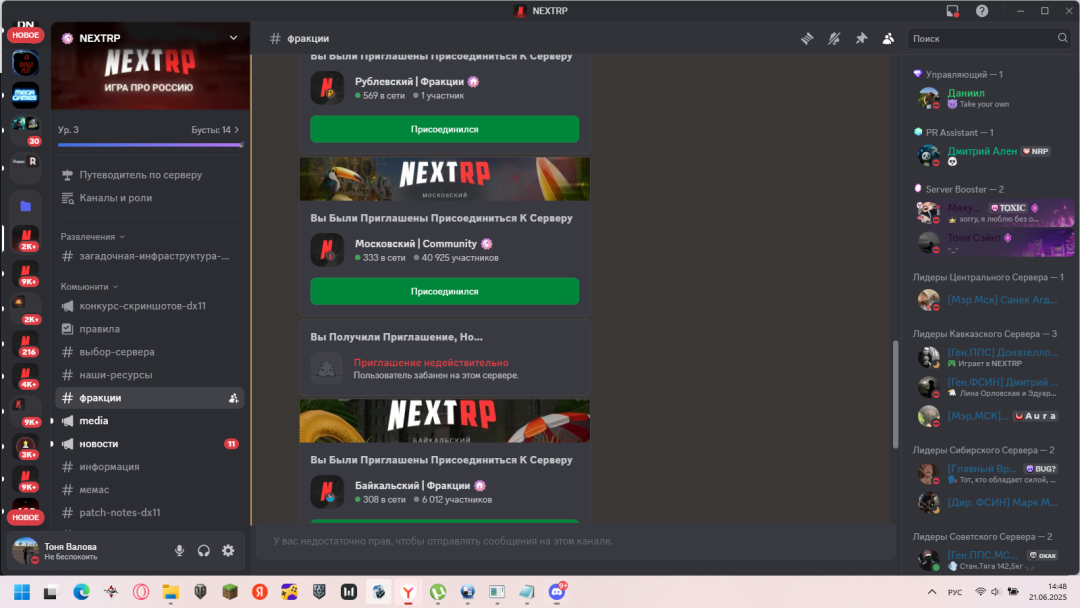Open uTorrent from taskbar

[x=438, y=592]
